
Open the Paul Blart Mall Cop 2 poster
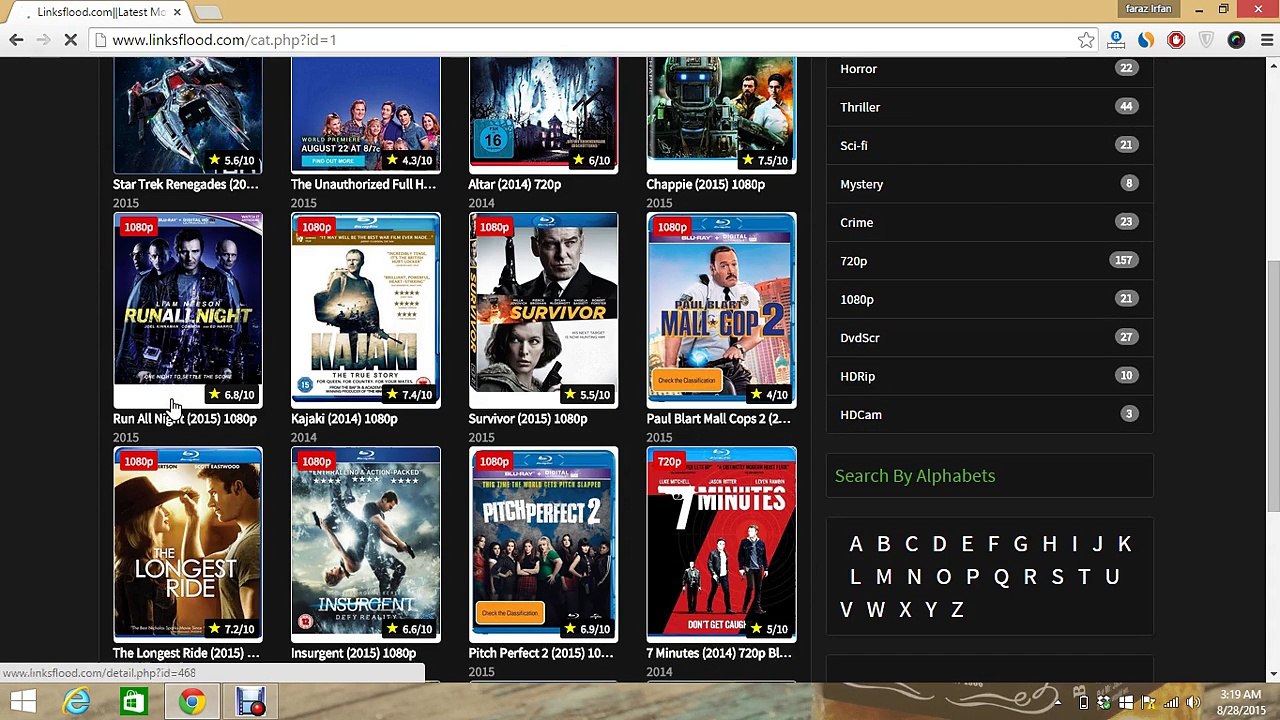722,308
